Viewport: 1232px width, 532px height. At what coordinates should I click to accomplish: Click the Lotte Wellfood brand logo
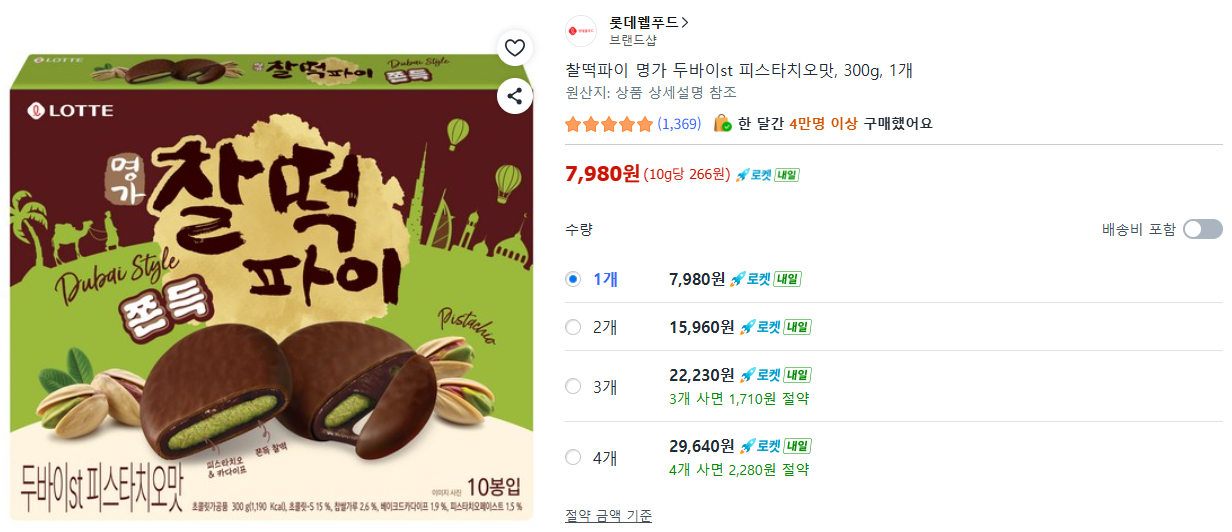[581, 31]
